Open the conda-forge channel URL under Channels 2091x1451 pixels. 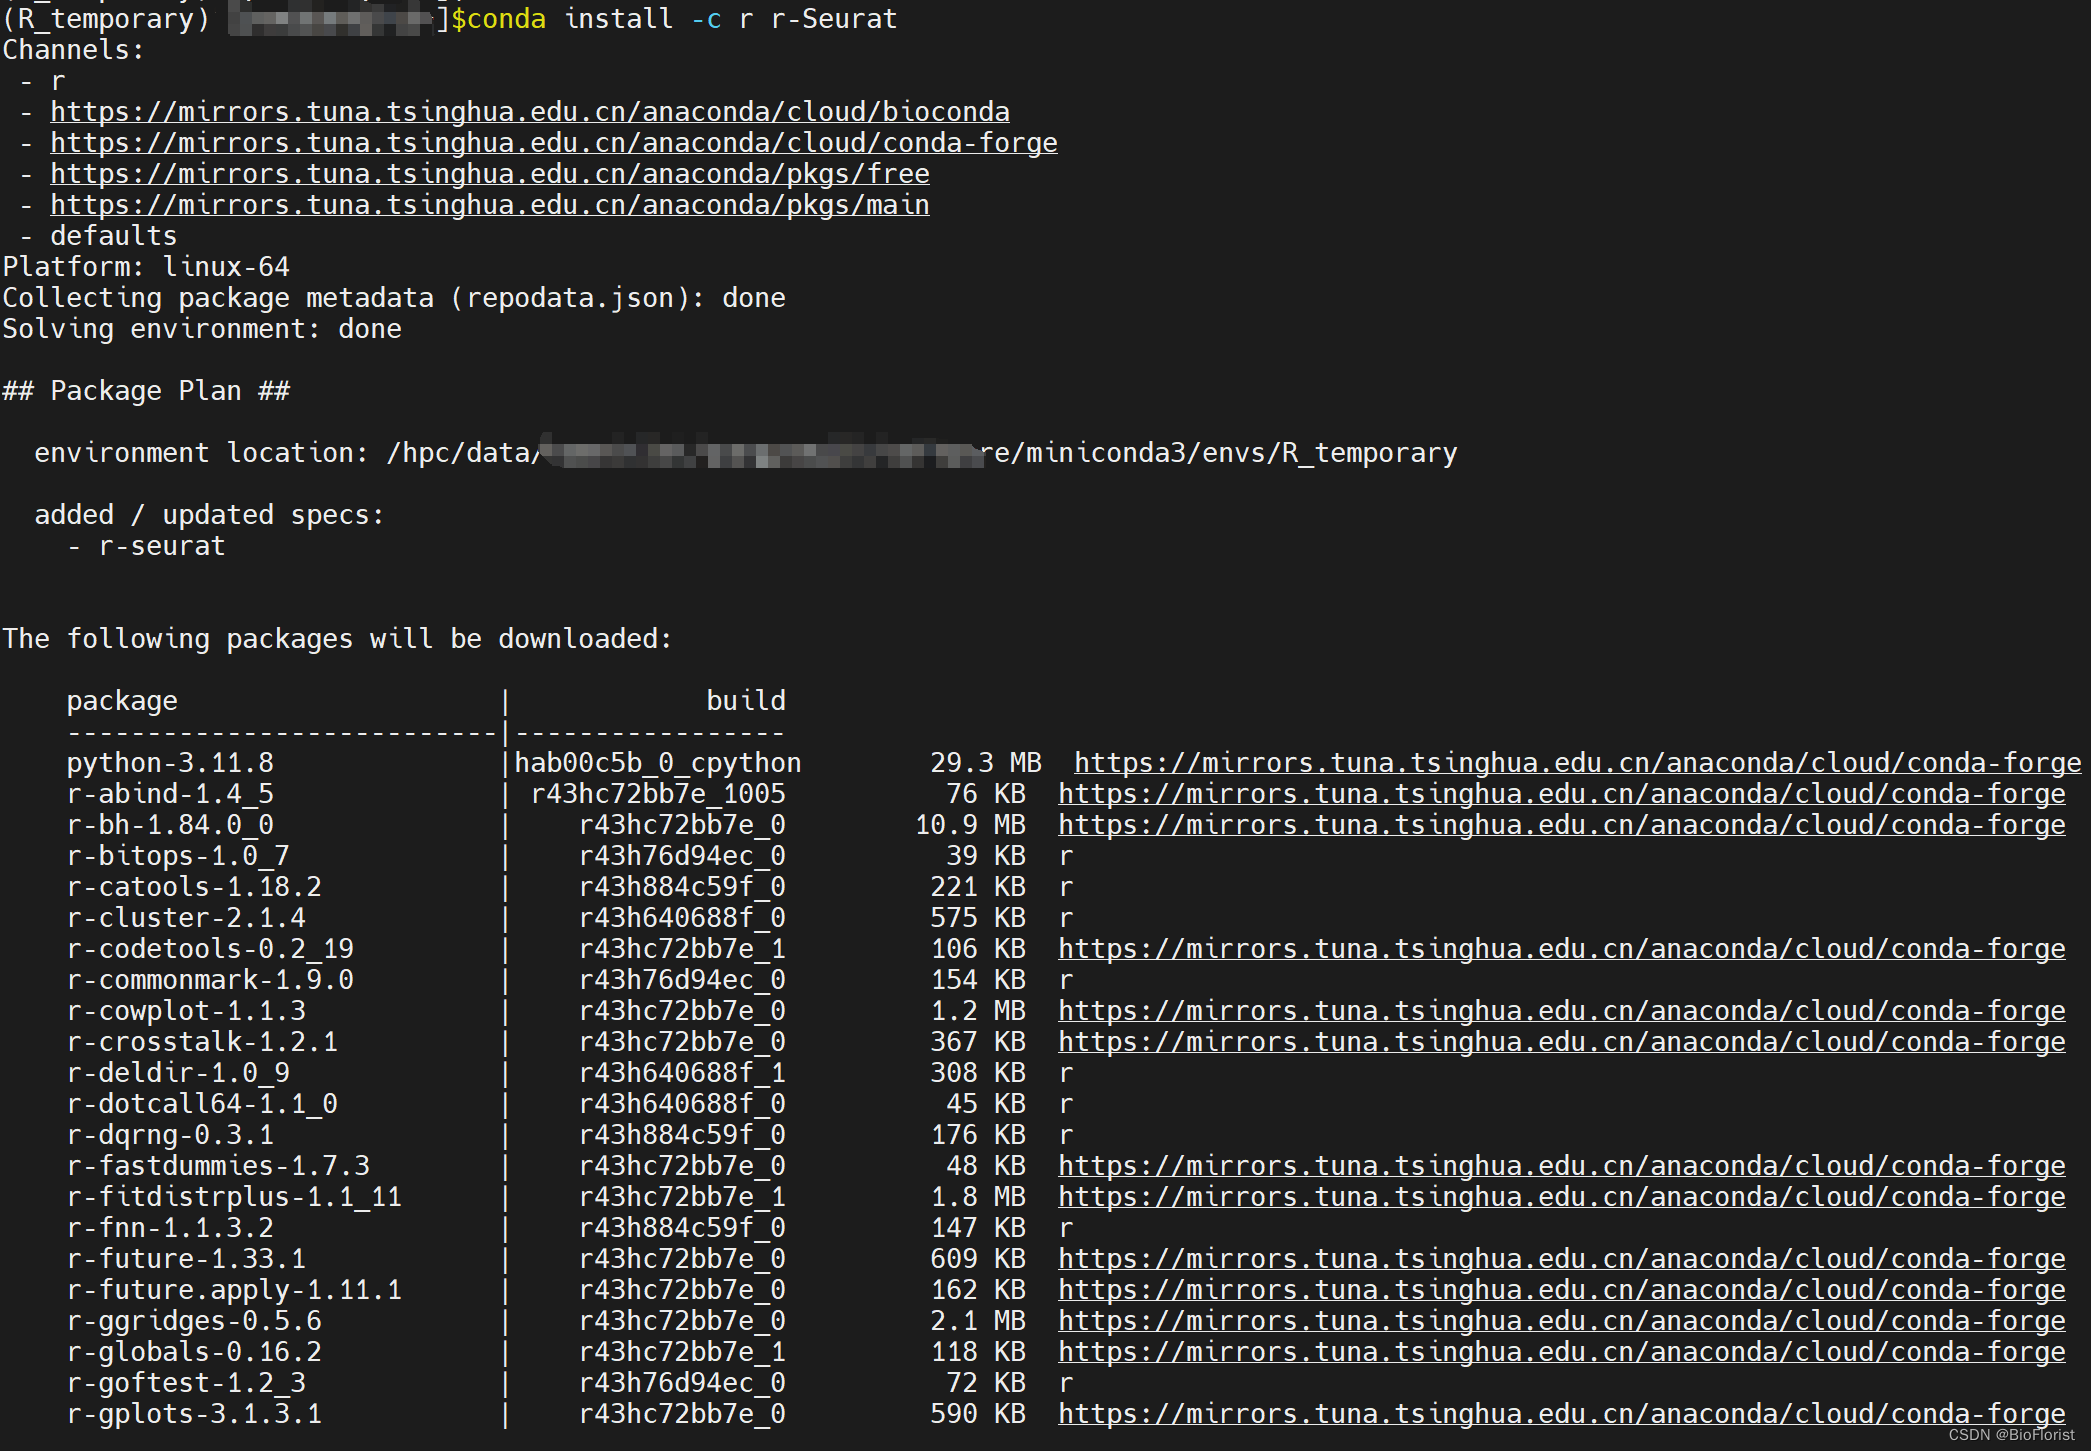click(554, 142)
